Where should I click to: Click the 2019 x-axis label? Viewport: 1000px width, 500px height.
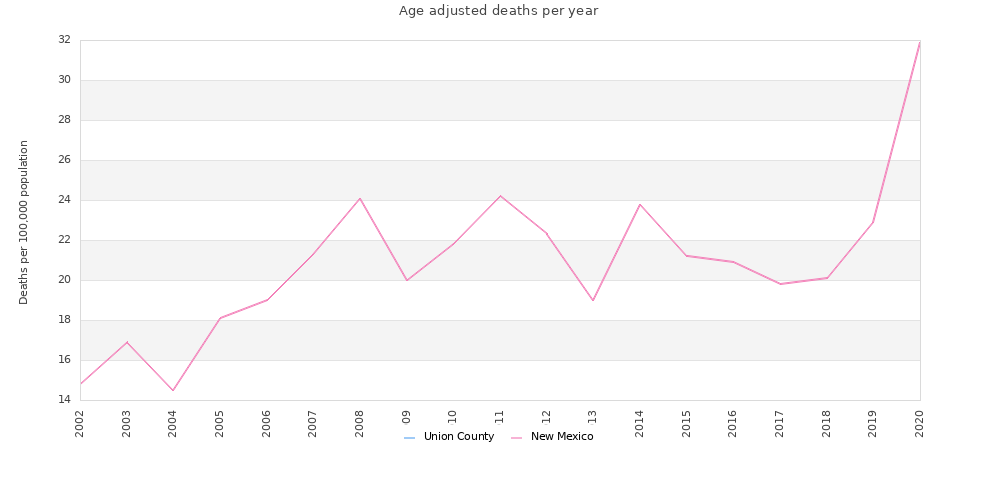click(873, 423)
